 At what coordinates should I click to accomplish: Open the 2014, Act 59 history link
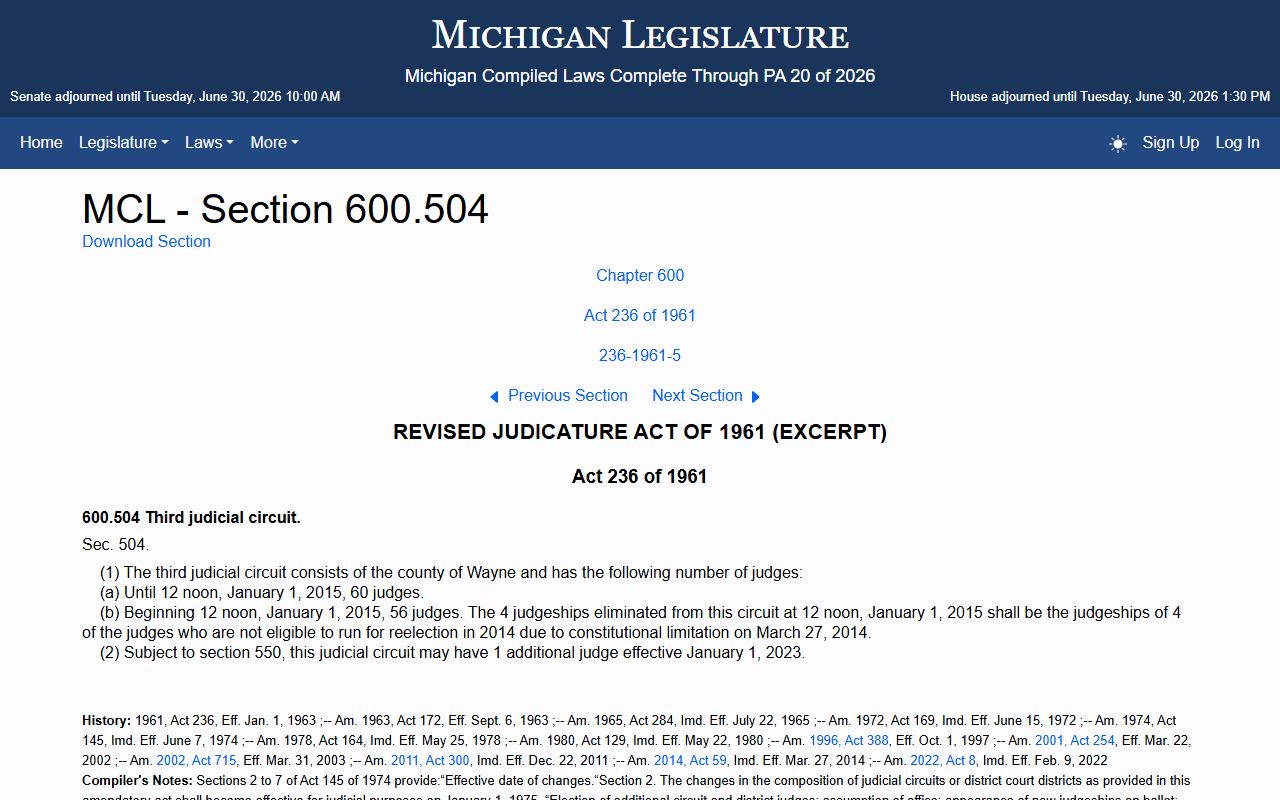pos(690,760)
